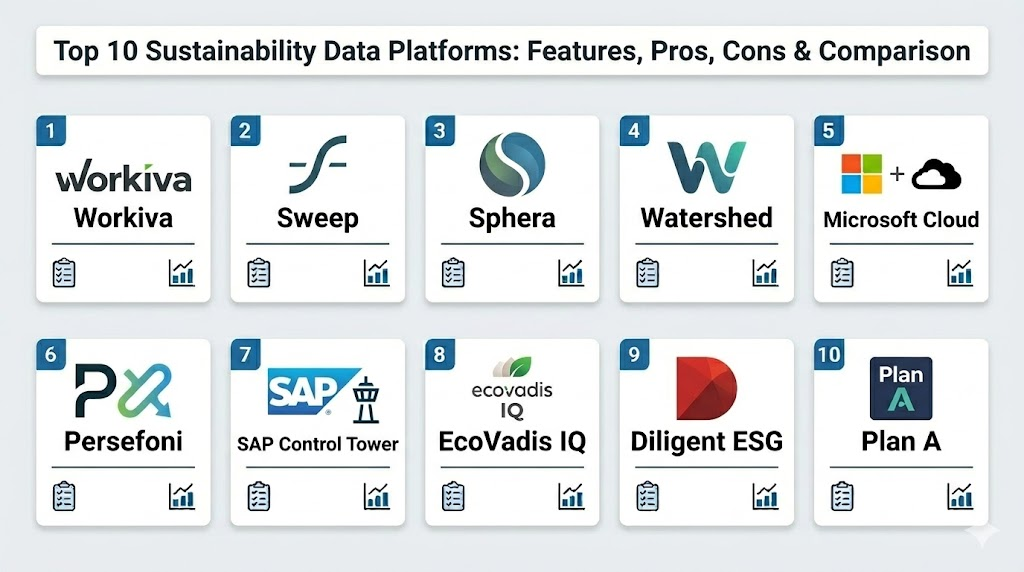Click the EcoVadis IQ leaf logo
Screen dimensions: 1024x572
(512, 369)
